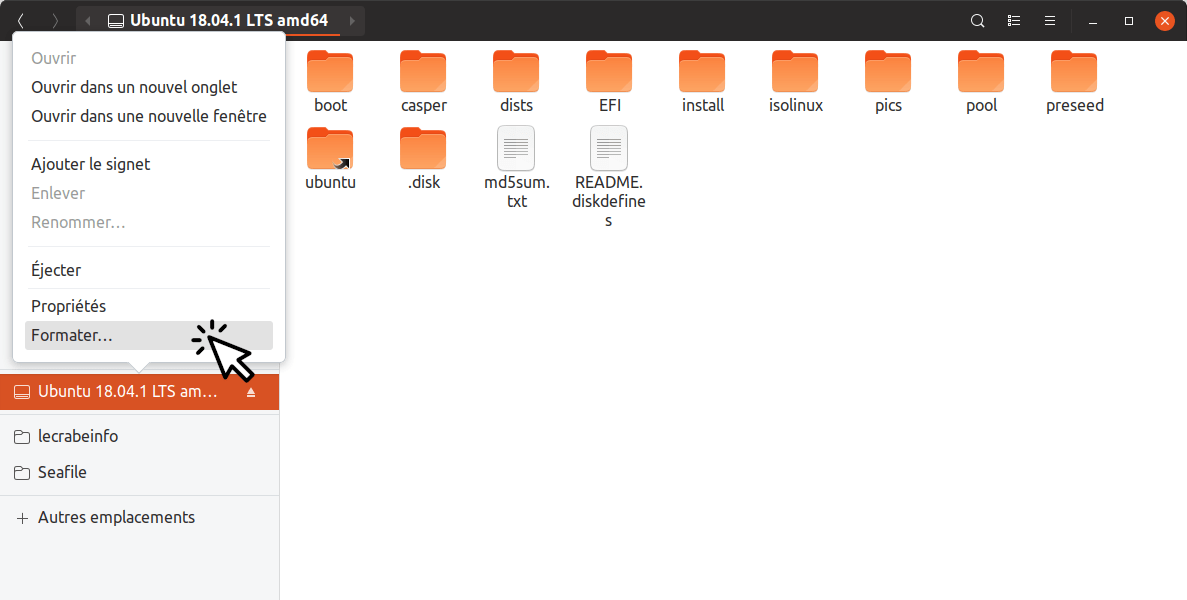Screen dimensions: 1187x600
Task: Choose Ouvrir dans une nouvelle fenêtre
Action: coord(149,116)
